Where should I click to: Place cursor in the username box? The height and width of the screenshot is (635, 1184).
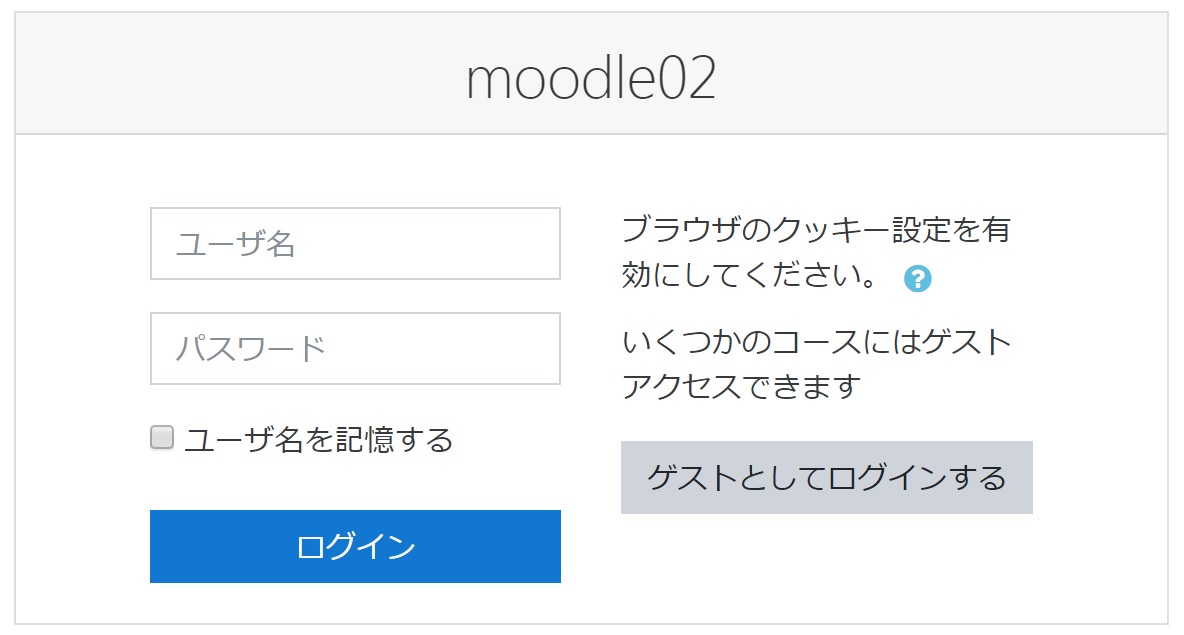pyautogui.click(x=355, y=244)
